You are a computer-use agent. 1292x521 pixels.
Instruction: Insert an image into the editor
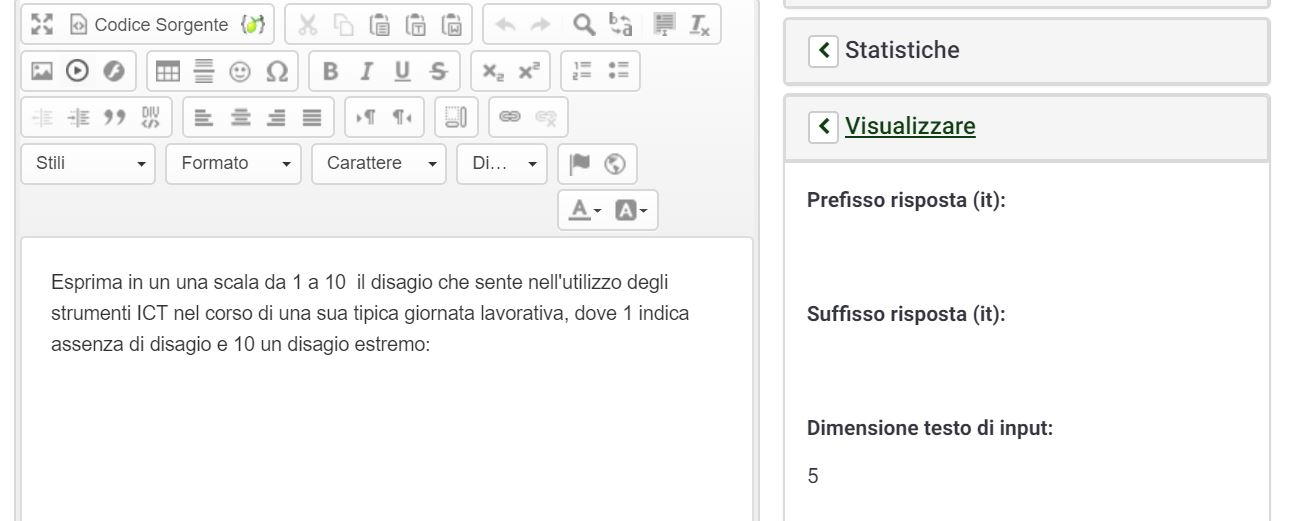coord(42,71)
